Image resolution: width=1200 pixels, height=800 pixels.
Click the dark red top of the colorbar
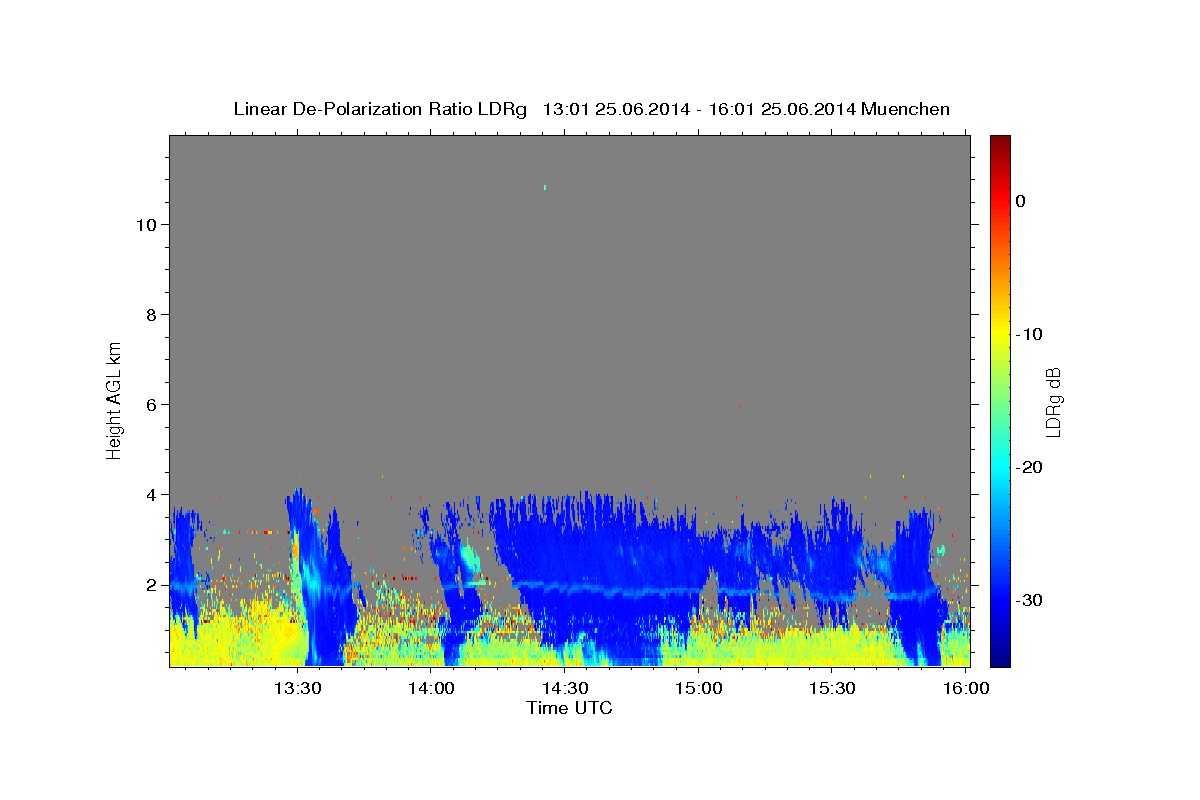pos(1000,143)
